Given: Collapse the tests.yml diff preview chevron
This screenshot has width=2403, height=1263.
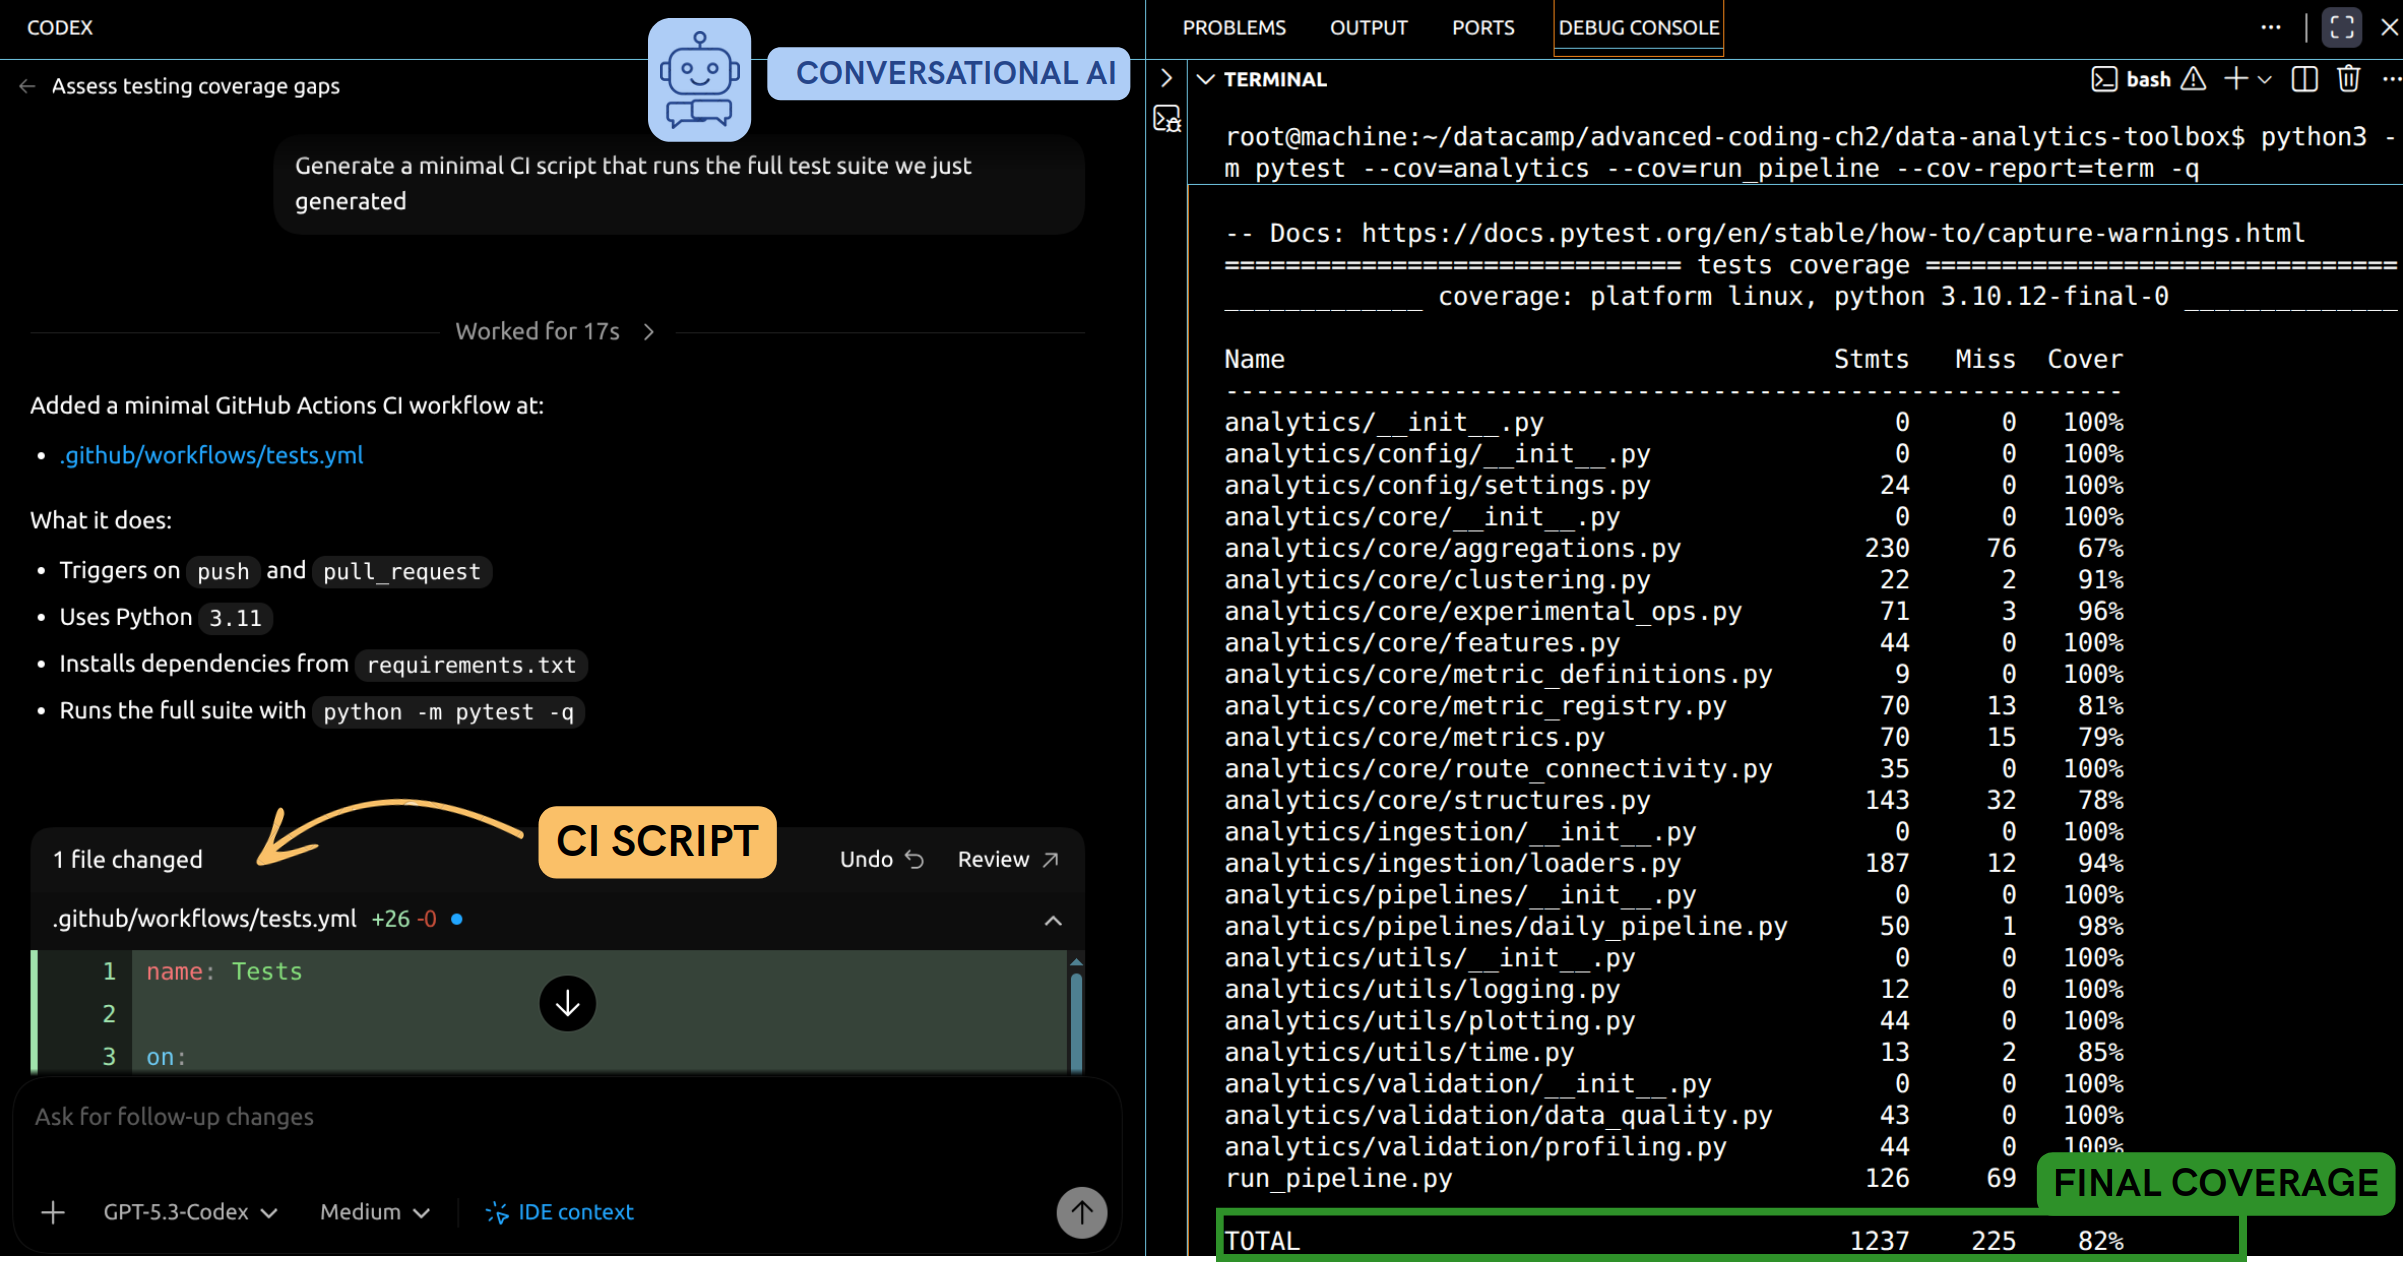Looking at the screenshot, I should (x=1052, y=920).
